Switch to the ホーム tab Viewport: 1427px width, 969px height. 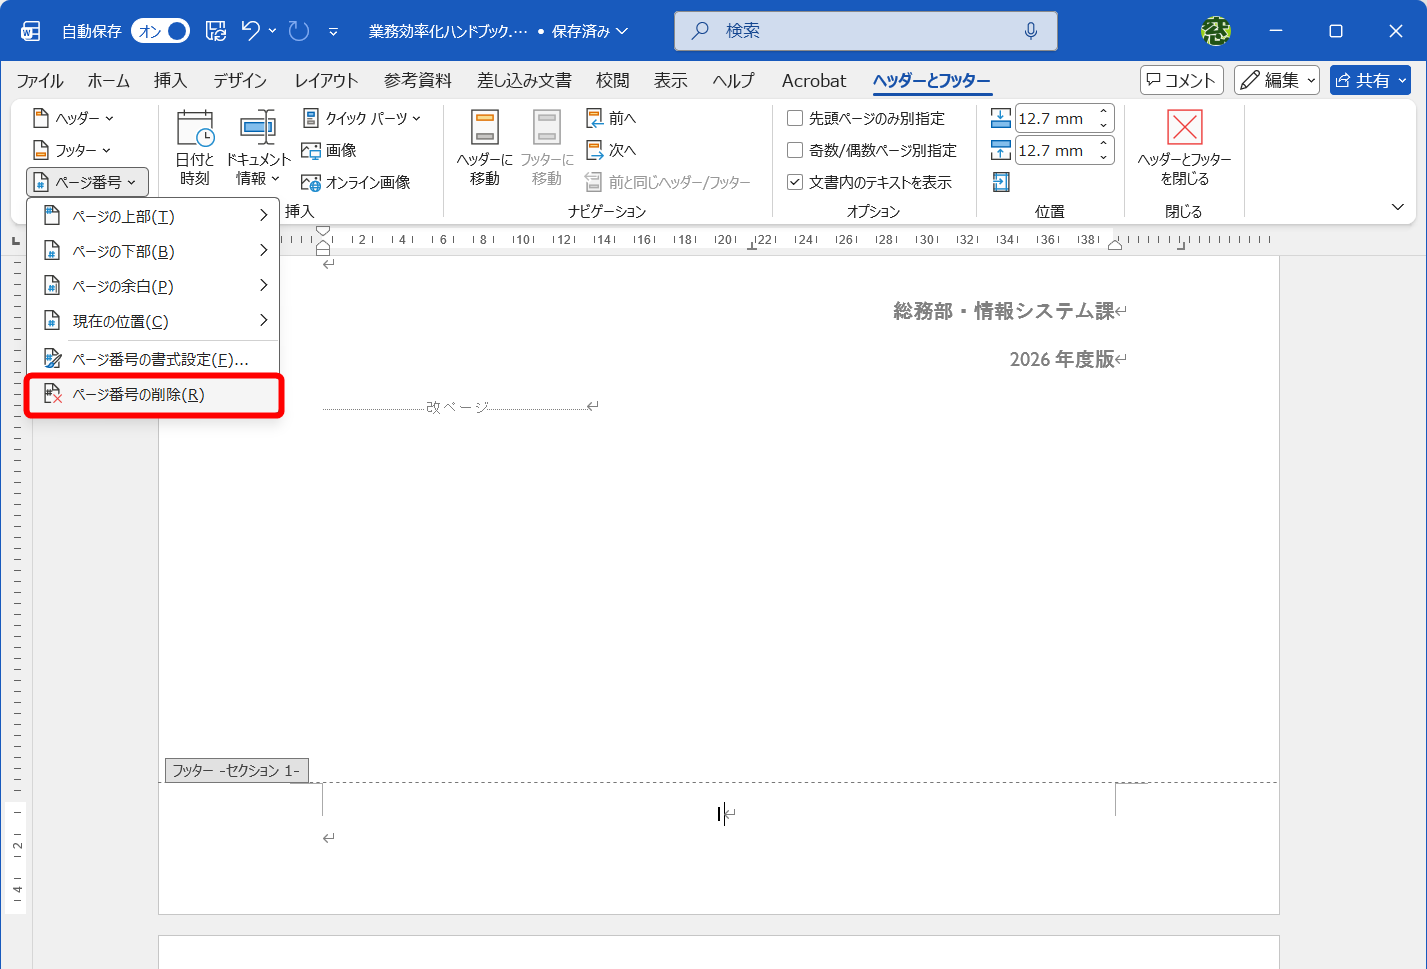(109, 81)
